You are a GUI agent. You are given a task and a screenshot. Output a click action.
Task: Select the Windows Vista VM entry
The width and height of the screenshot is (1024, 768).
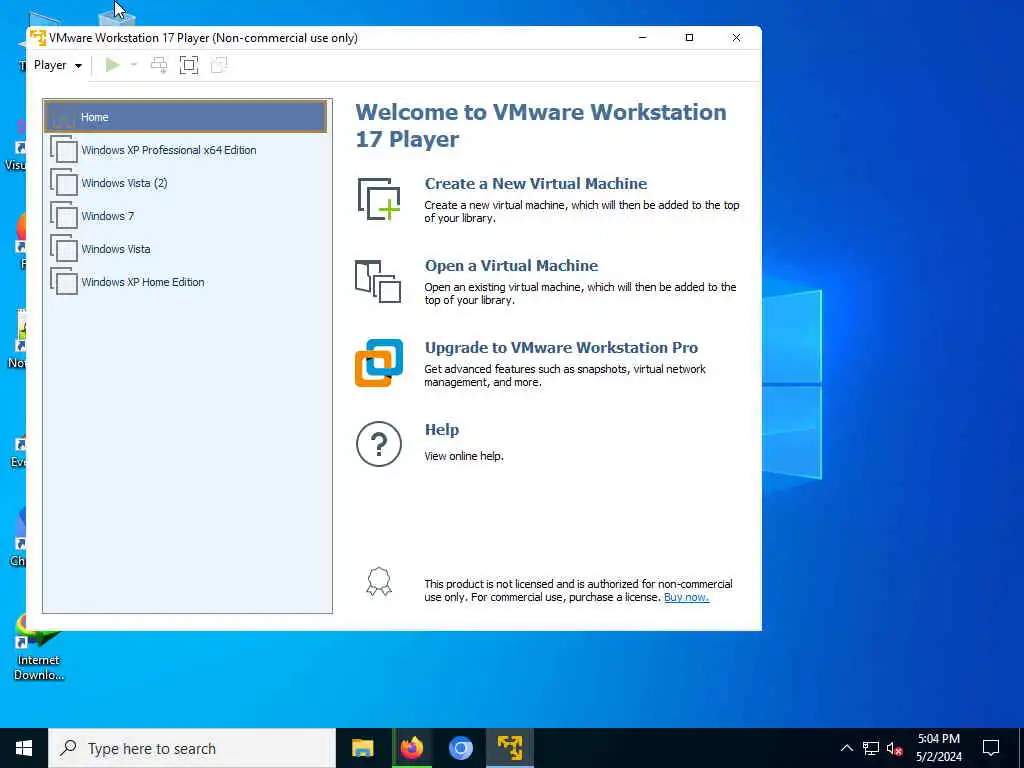pos(185,249)
